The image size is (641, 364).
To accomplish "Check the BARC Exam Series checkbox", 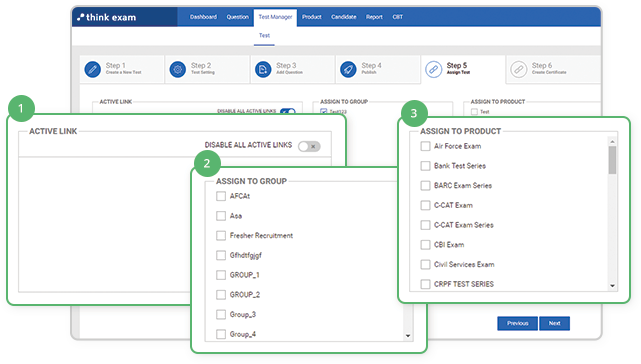I will 425,185.
